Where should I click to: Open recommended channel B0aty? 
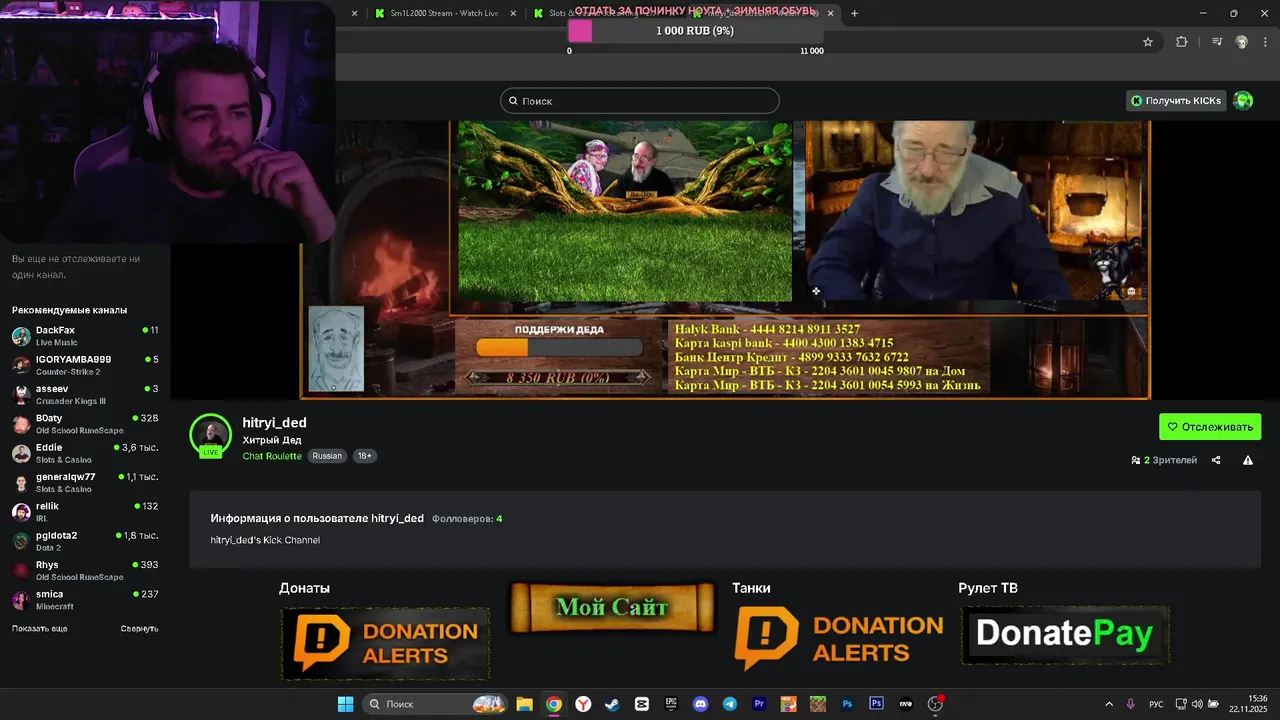pos(85,424)
